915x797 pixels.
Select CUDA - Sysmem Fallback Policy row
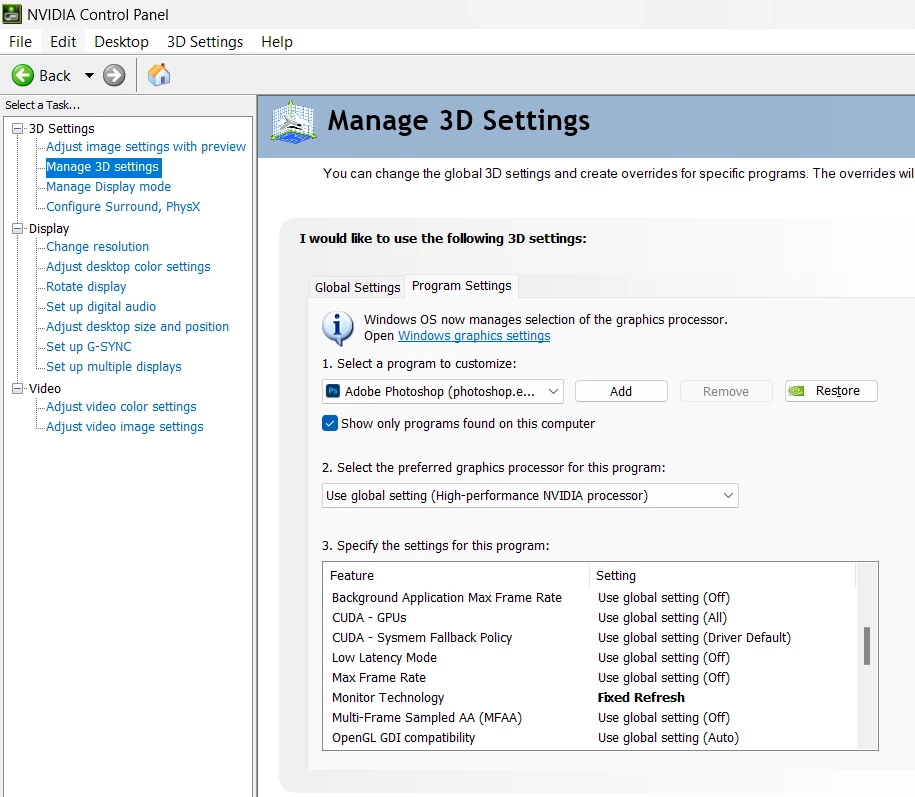589,638
